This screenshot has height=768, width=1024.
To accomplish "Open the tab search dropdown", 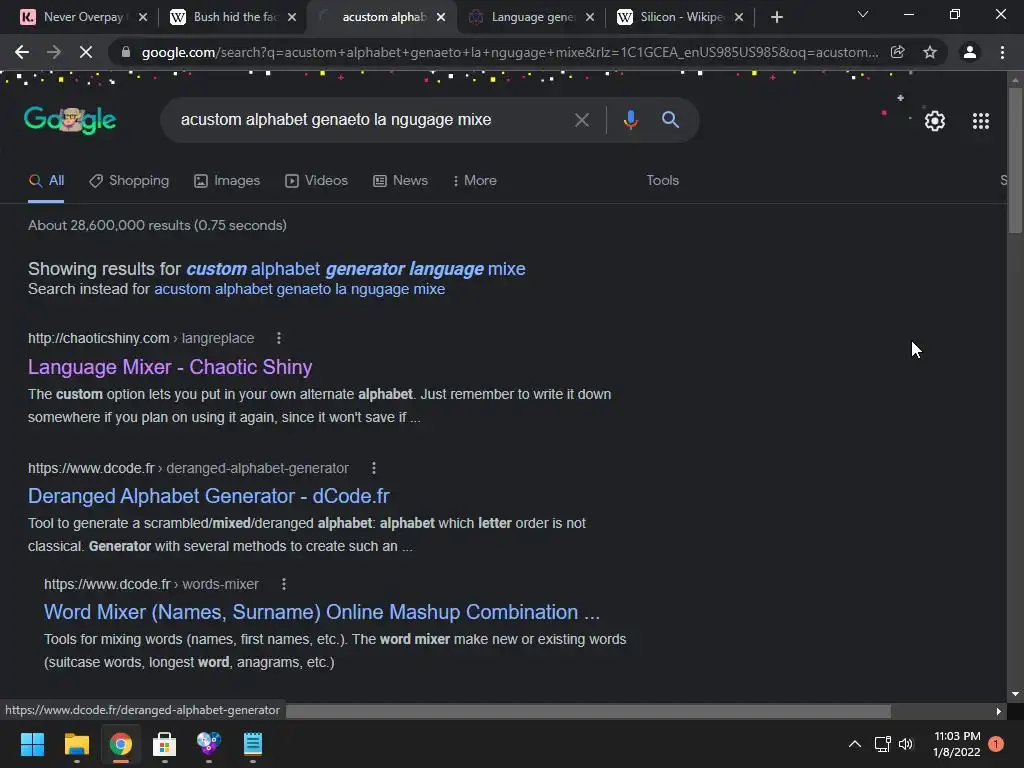I will [x=863, y=14].
